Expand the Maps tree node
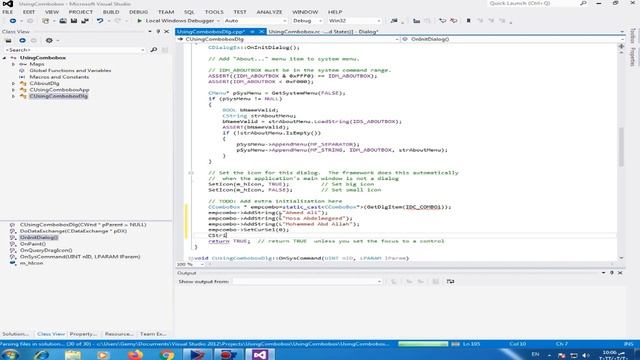This screenshot has width=640, height=360. [x=13, y=64]
